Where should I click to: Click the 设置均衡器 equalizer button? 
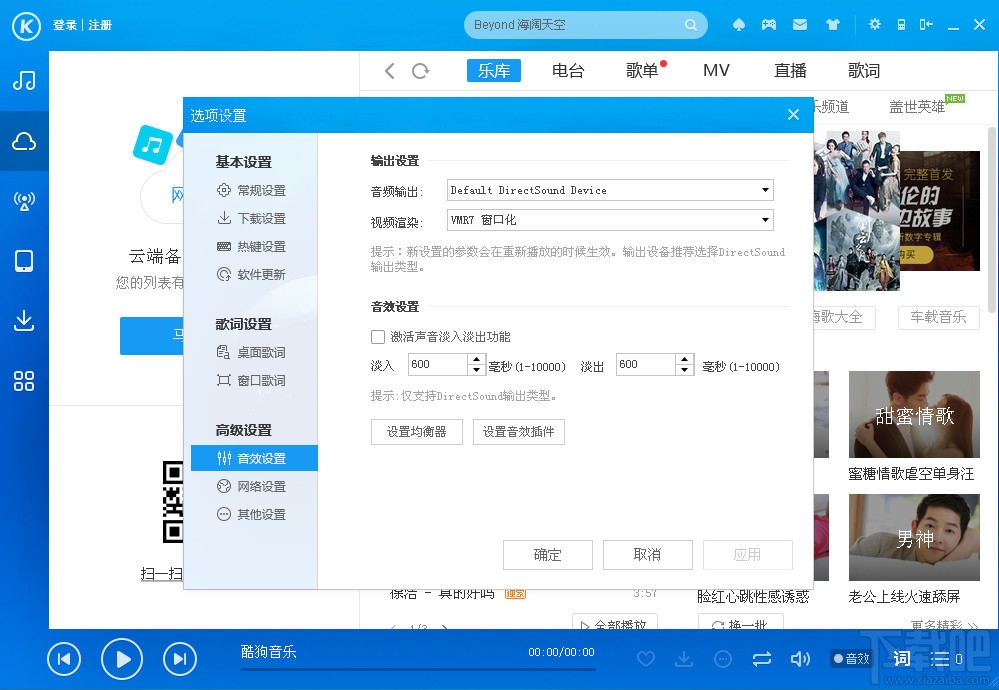point(416,432)
